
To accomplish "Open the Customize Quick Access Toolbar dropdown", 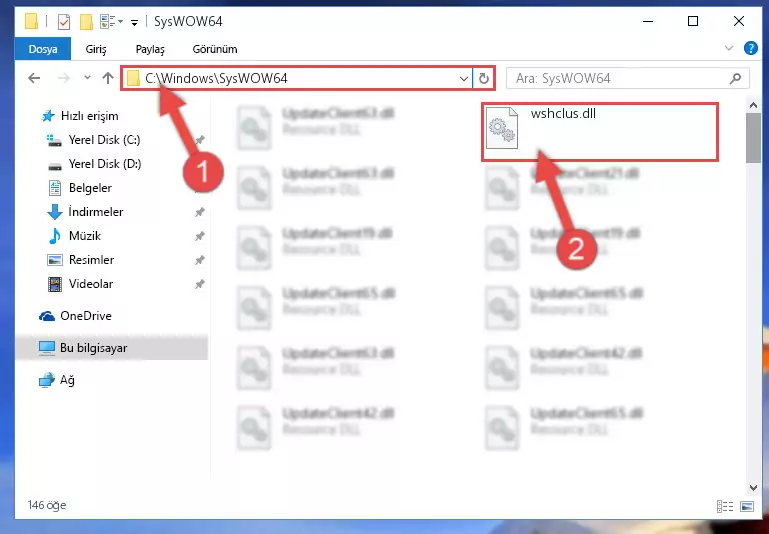I will pos(134,22).
